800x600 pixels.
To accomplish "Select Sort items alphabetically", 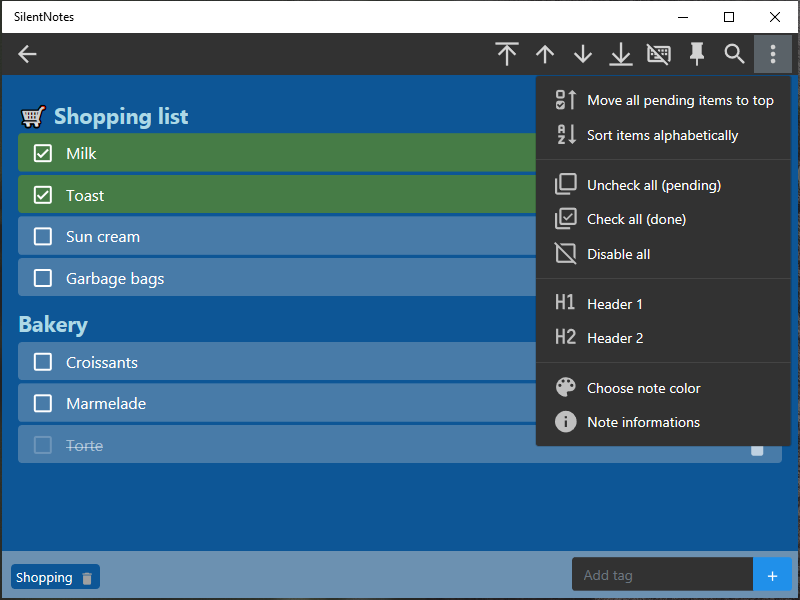I will 662,135.
